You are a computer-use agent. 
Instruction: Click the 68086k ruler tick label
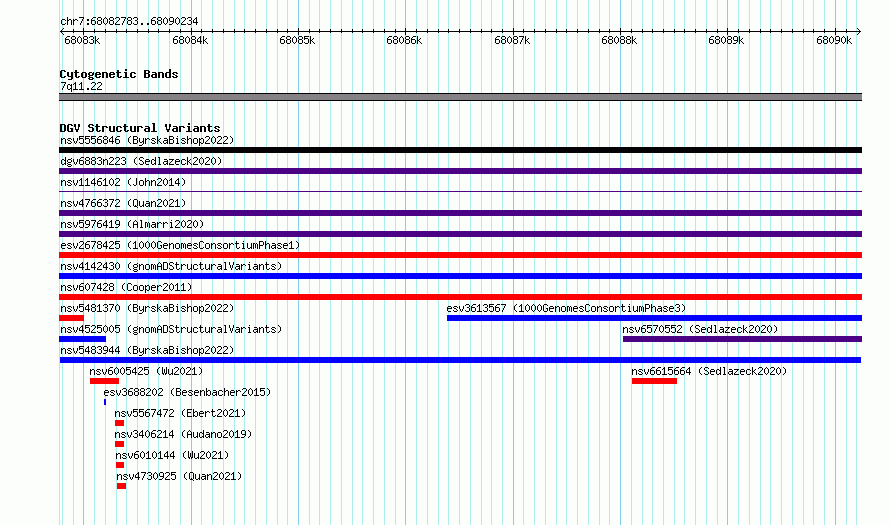(x=404, y=40)
